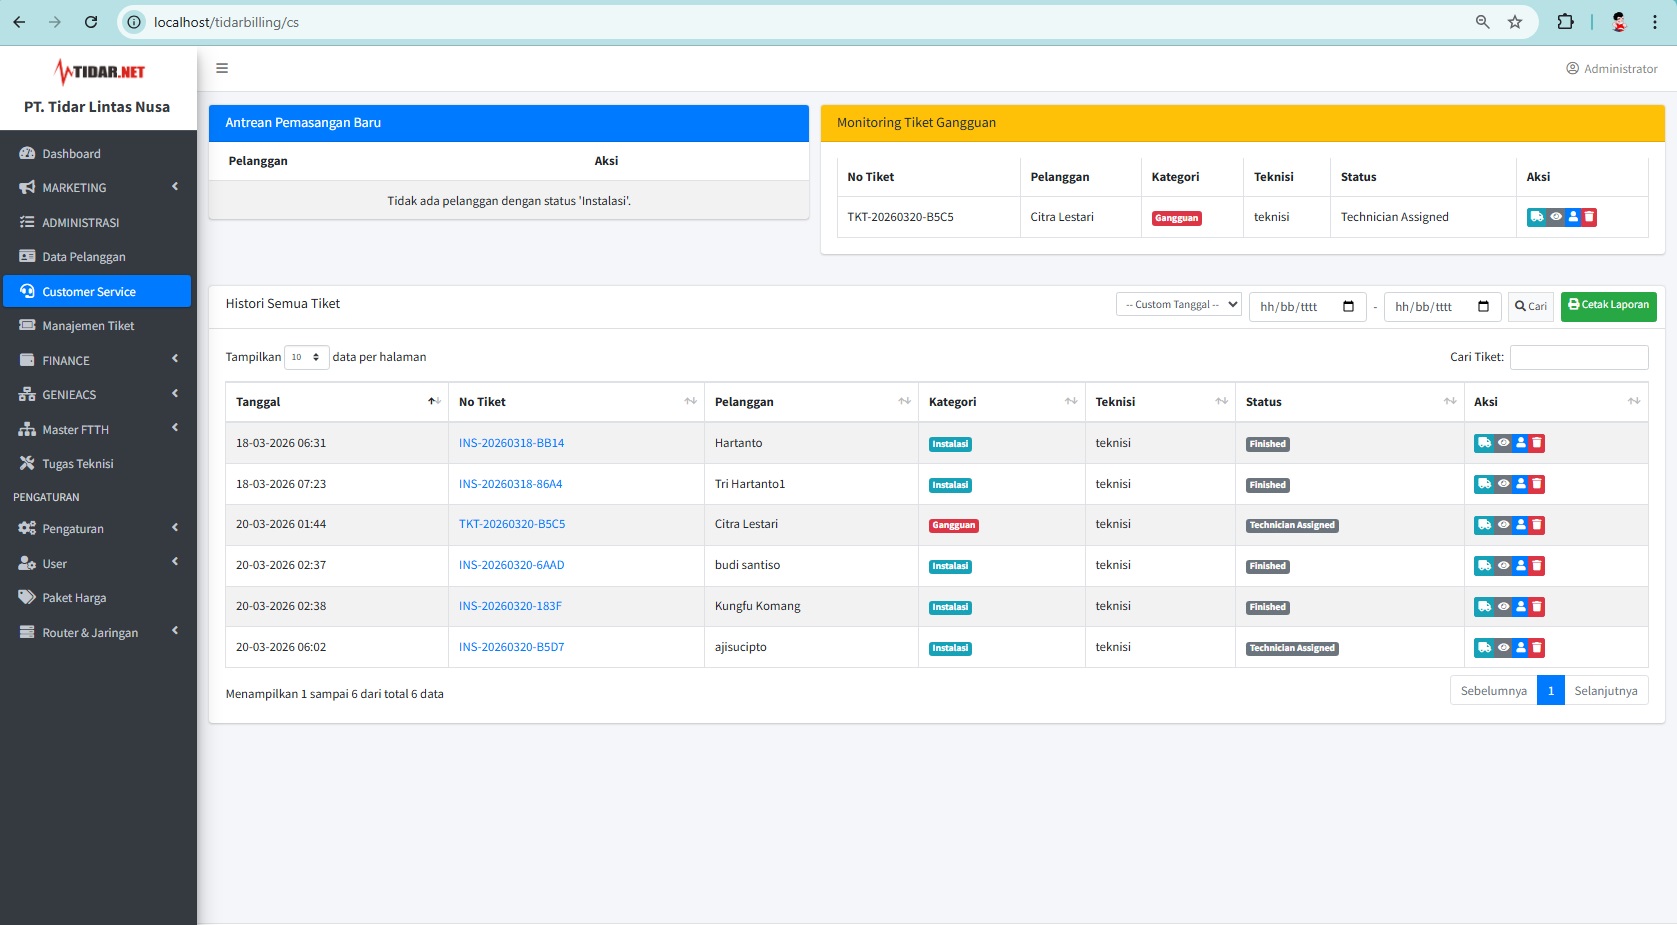Viewport: 1677px width, 925px height.
Task: Open the Administrator user menu in the header
Action: pyautogui.click(x=1611, y=69)
